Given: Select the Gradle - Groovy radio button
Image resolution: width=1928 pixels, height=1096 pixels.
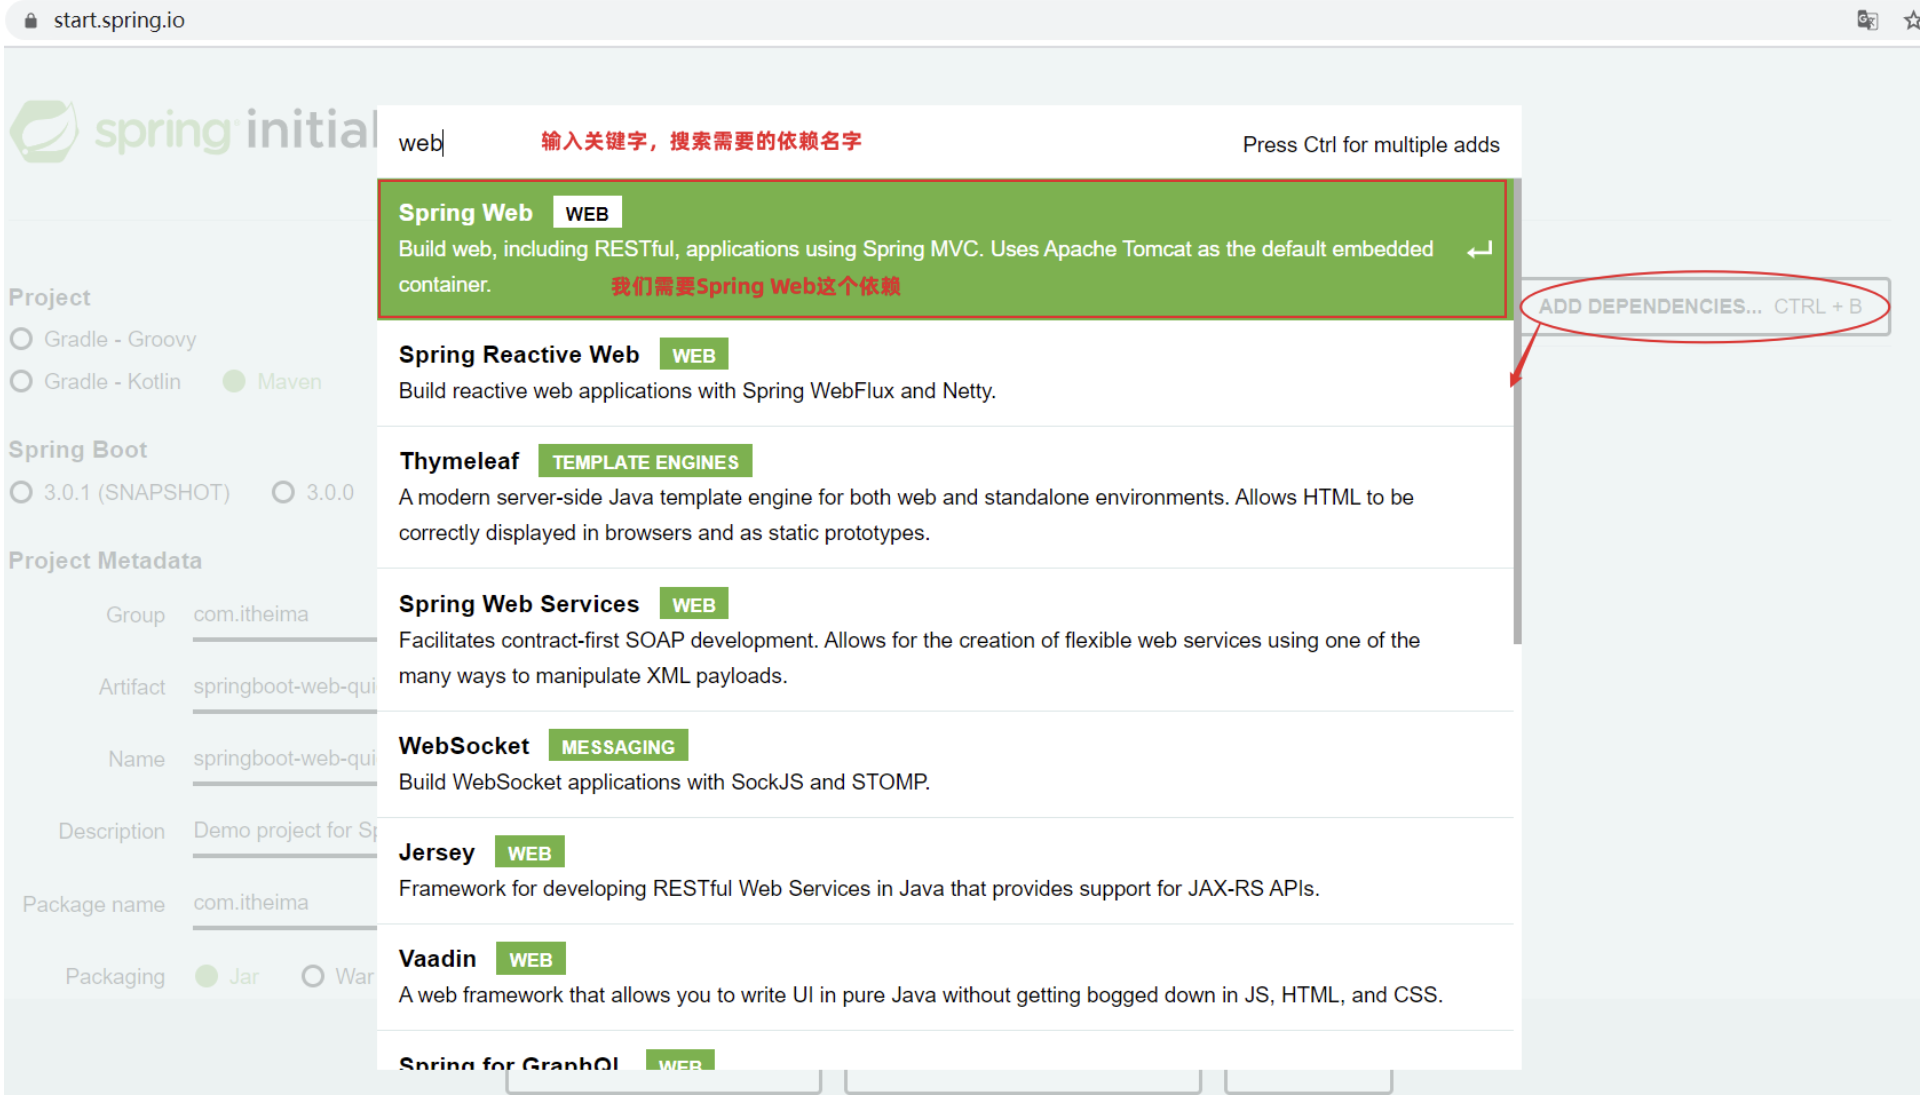Looking at the screenshot, I should pyautogui.click(x=22, y=340).
